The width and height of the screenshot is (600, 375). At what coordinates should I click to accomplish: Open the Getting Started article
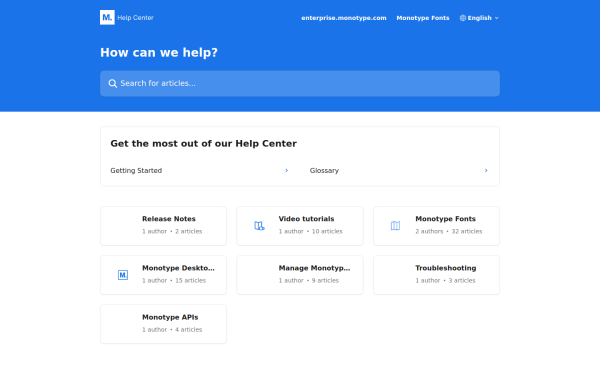click(199, 170)
